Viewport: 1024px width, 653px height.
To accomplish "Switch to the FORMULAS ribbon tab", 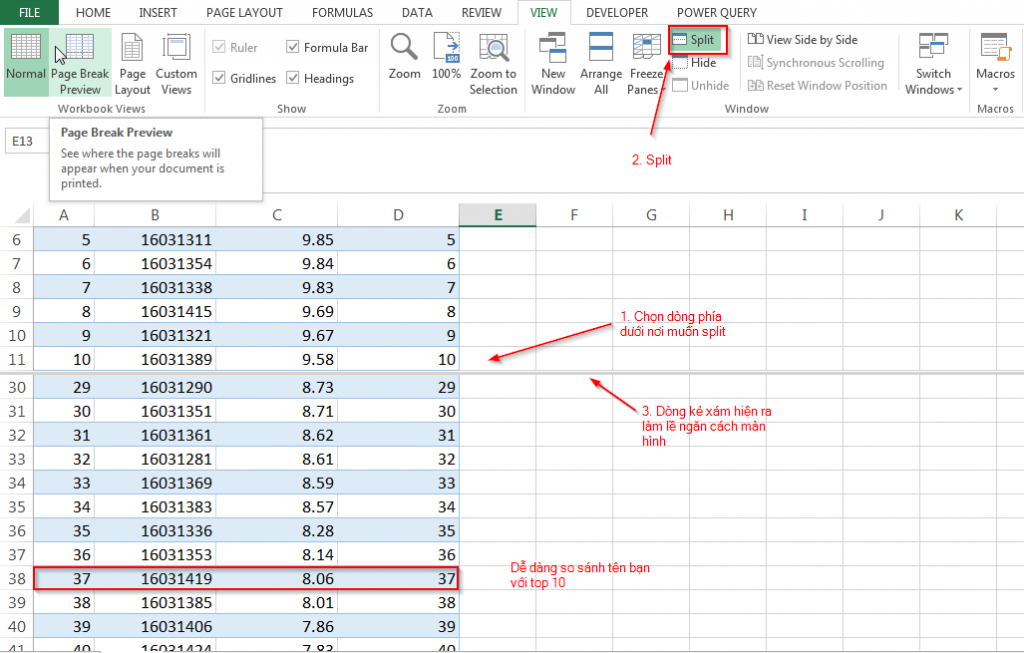I will pyautogui.click(x=342, y=12).
